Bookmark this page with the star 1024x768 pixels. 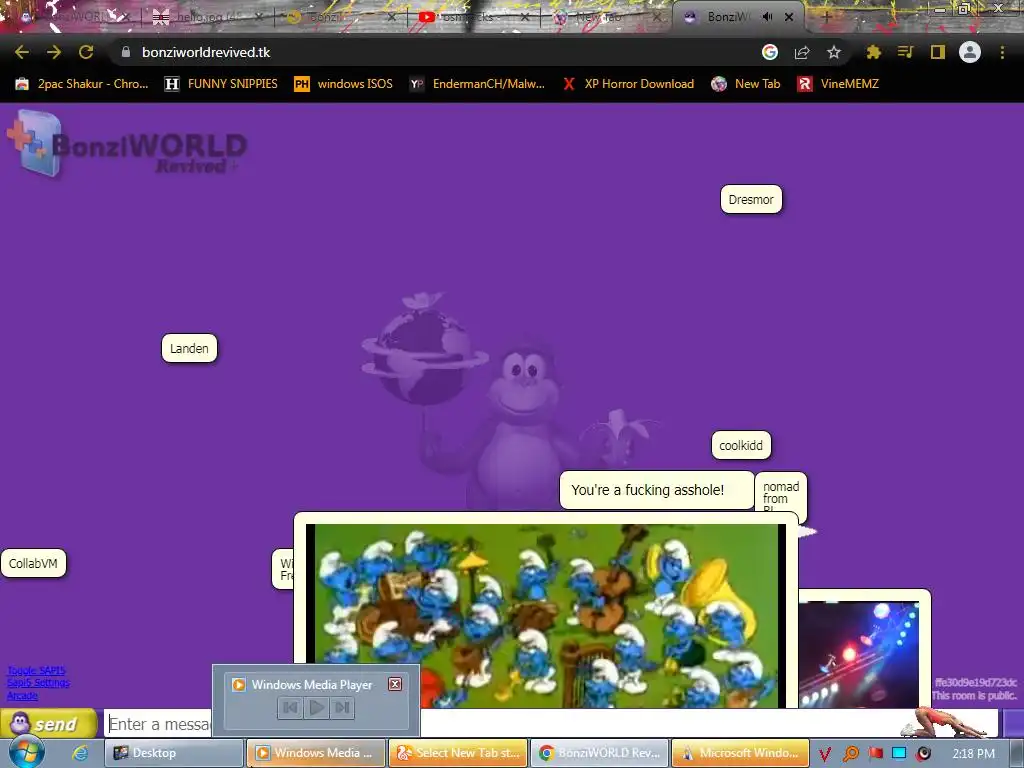click(834, 52)
